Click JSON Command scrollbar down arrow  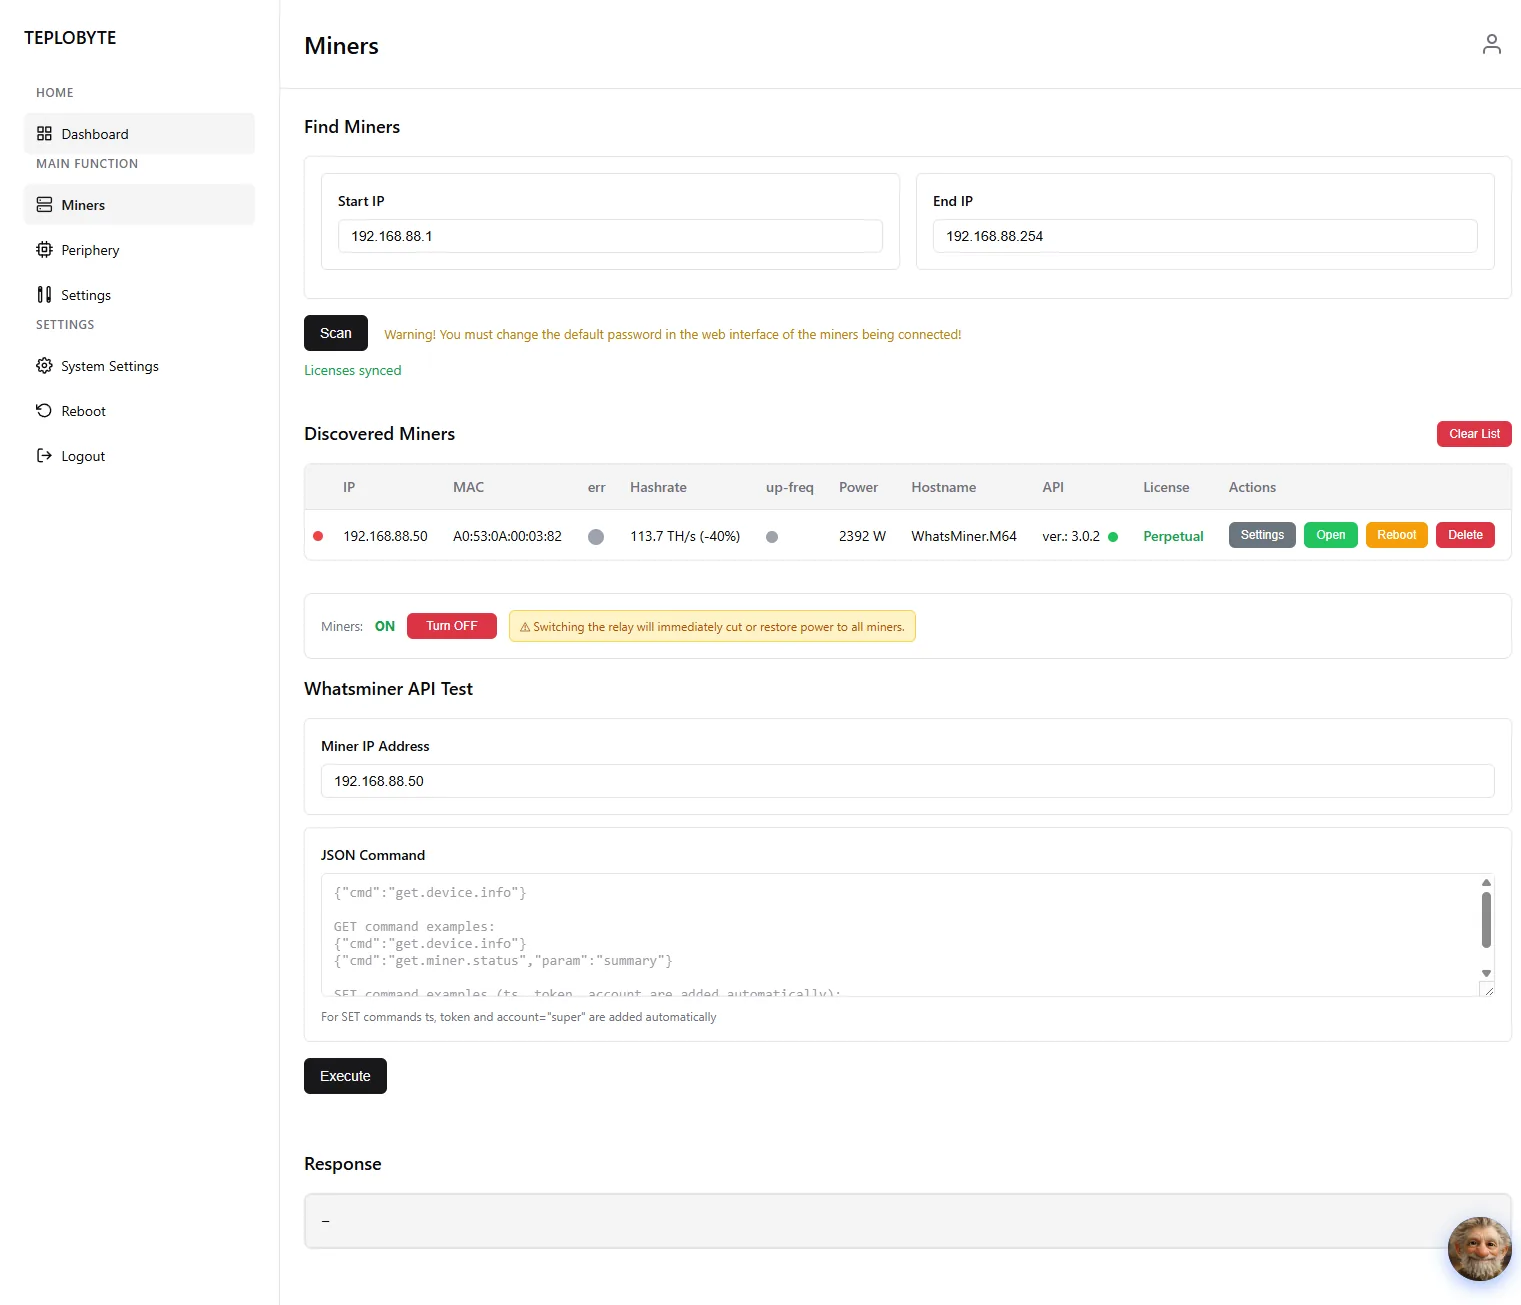click(1486, 973)
